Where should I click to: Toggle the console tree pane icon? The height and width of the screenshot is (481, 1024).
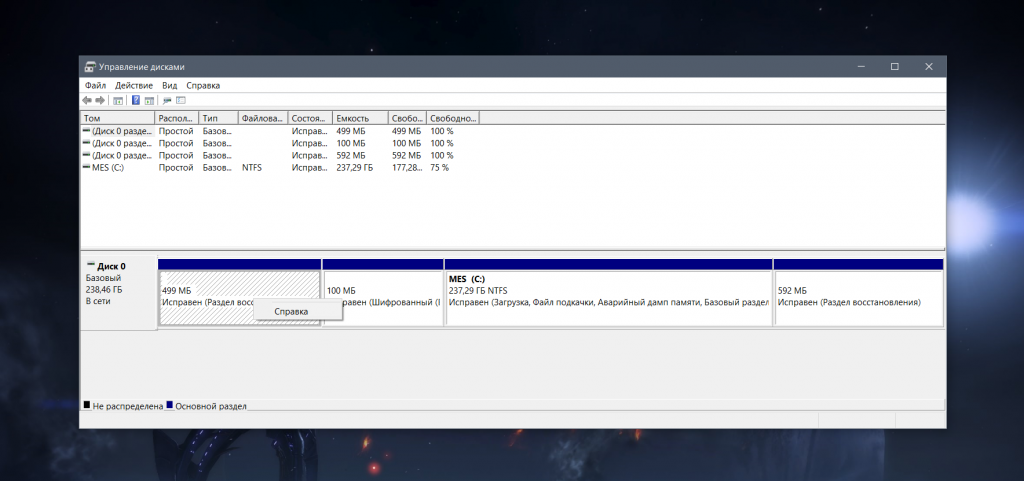(x=118, y=101)
